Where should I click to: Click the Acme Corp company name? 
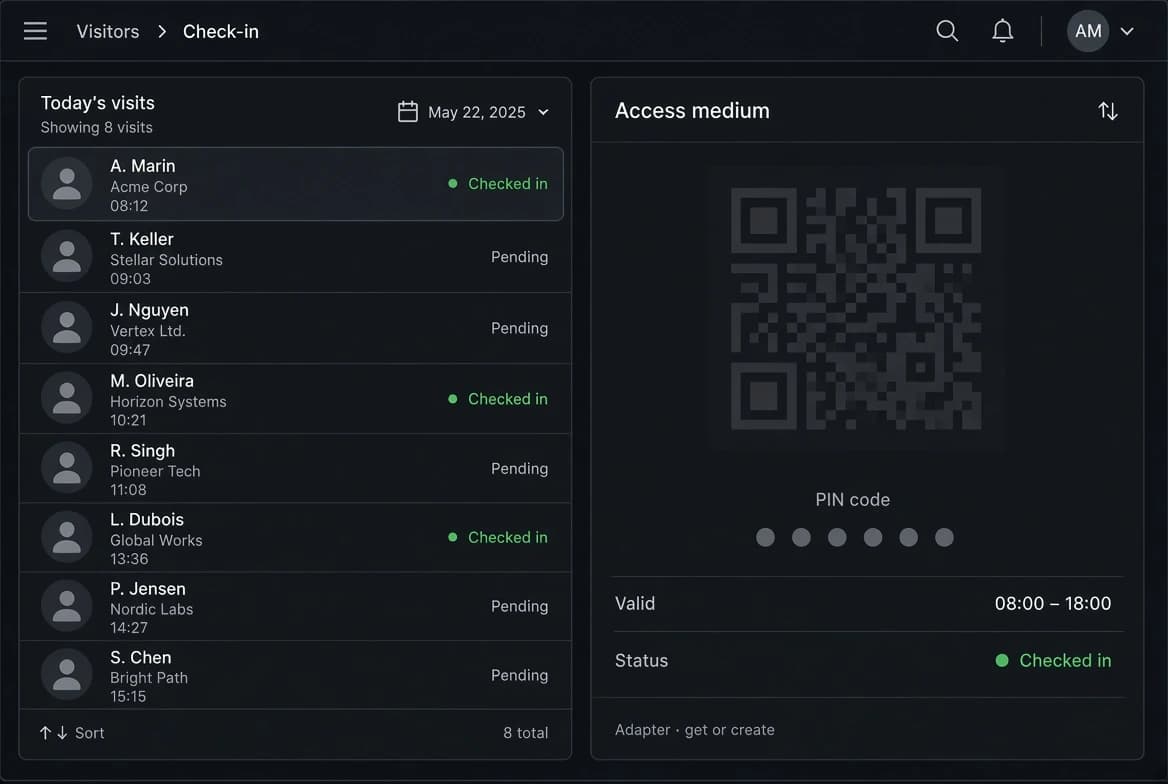[149, 186]
